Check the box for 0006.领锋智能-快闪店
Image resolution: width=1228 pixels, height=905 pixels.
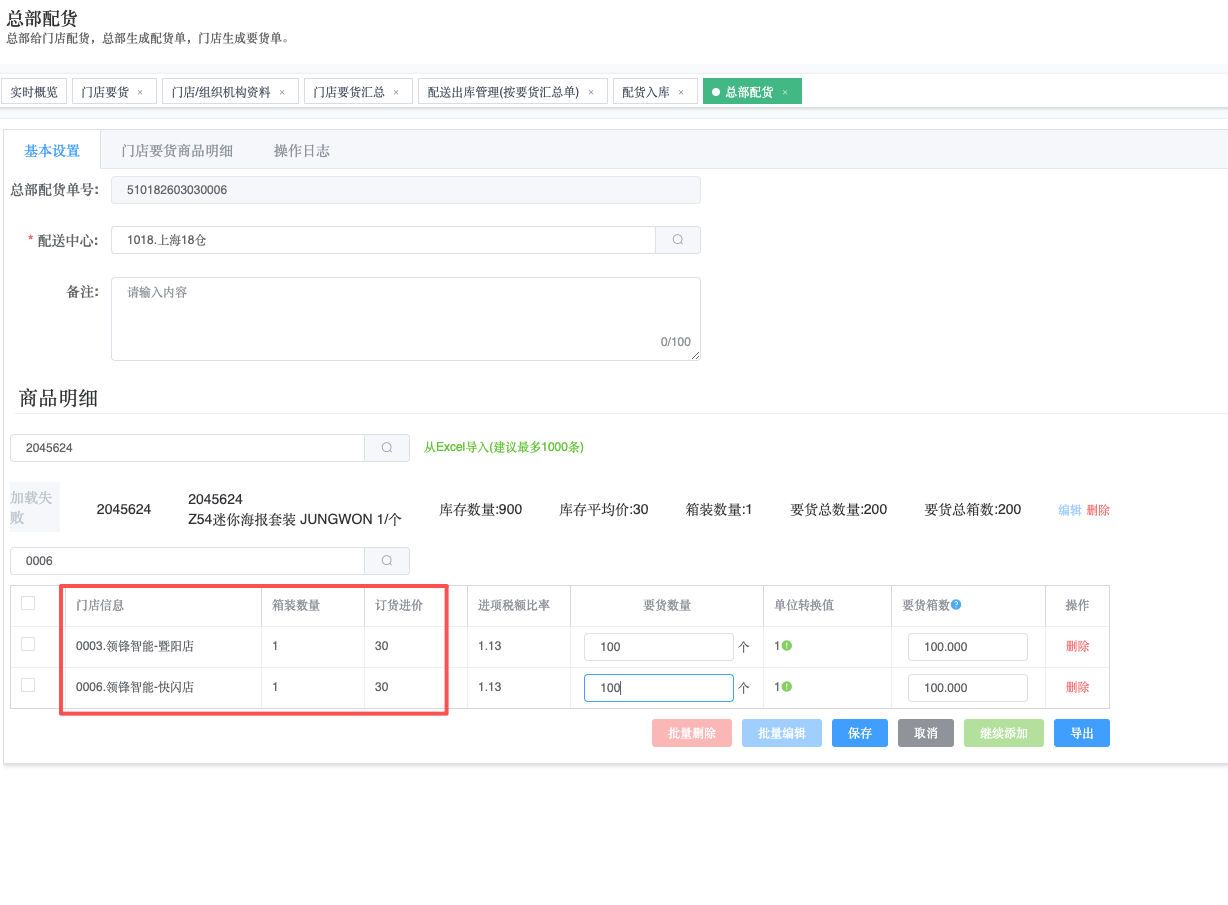pos(28,685)
